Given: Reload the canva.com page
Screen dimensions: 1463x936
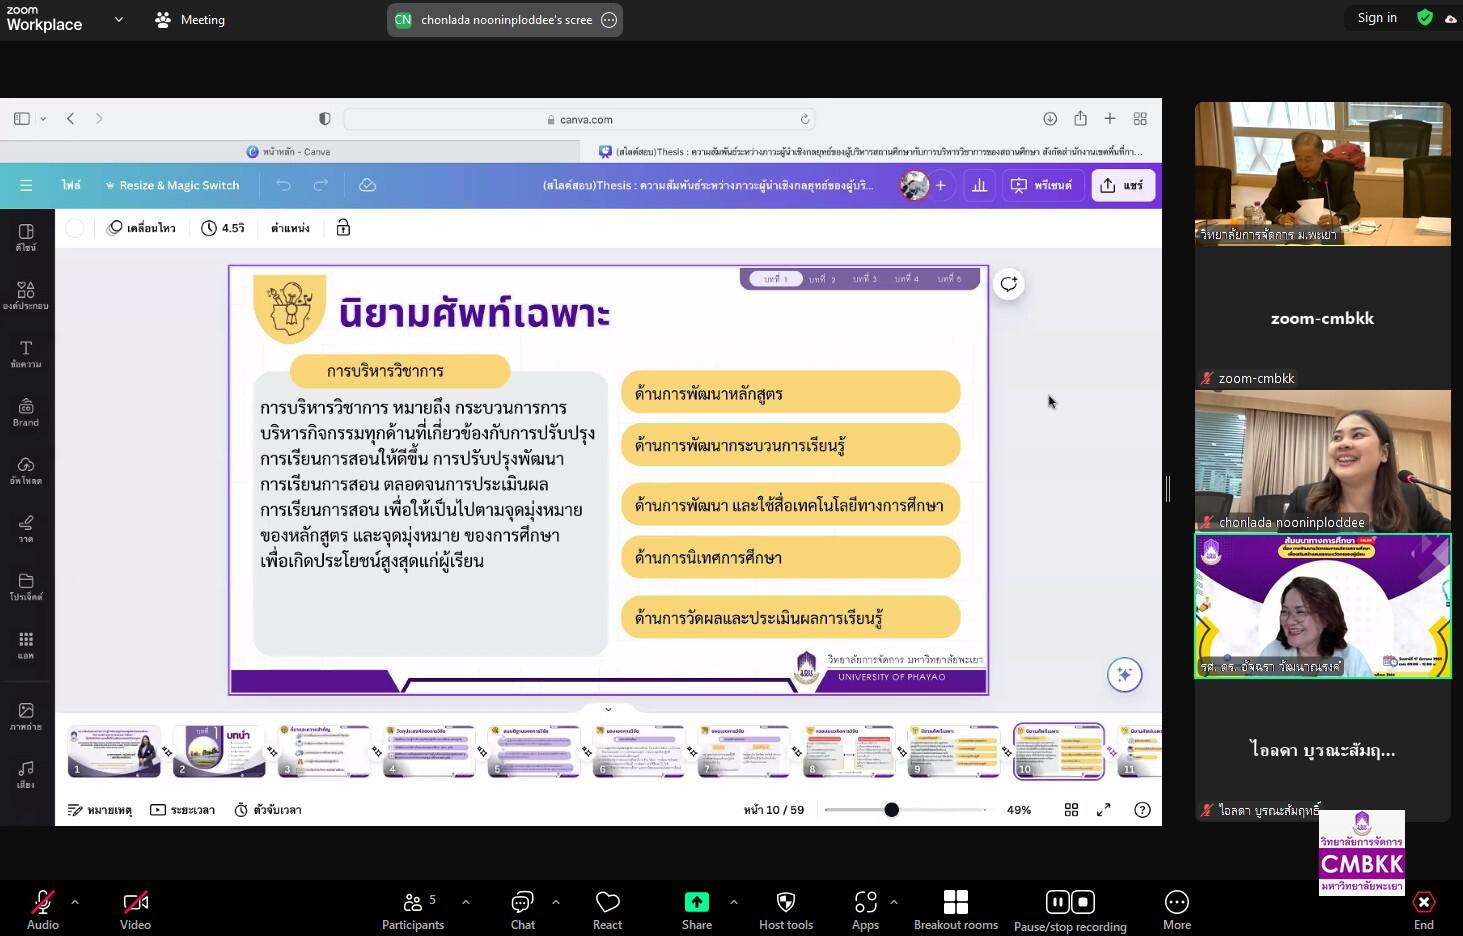Looking at the screenshot, I should [805, 119].
